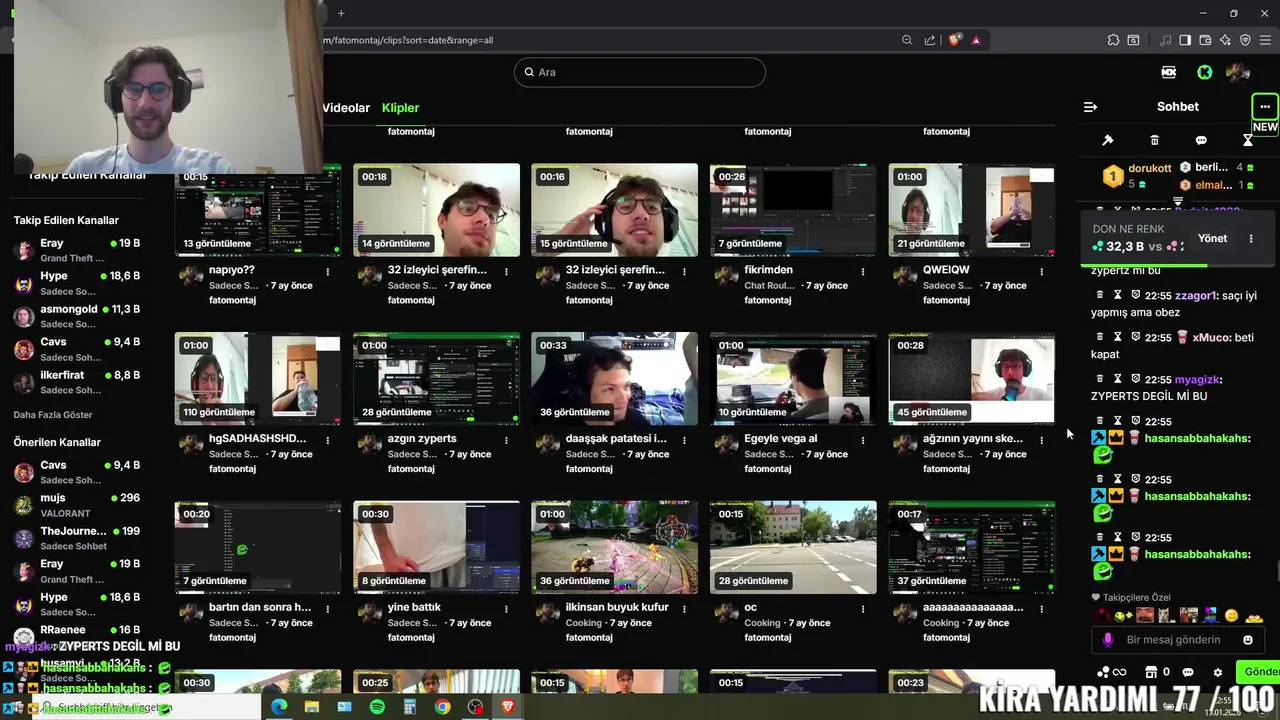Open the Brave VPN shield icon
The height and width of the screenshot is (720, 1280).
pyautogui.click(x=1245, y=40)
